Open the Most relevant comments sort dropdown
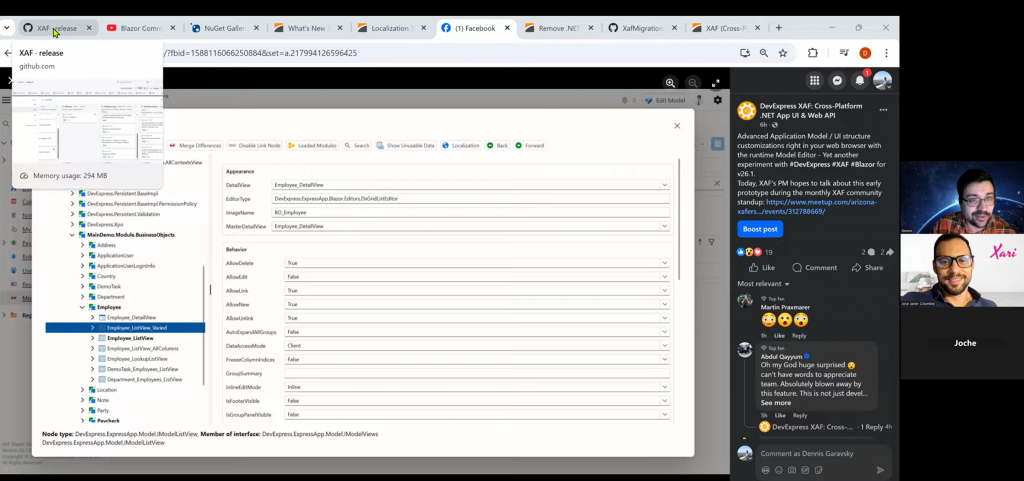This screenshot has width=1024, height=481. coord(763,284)
